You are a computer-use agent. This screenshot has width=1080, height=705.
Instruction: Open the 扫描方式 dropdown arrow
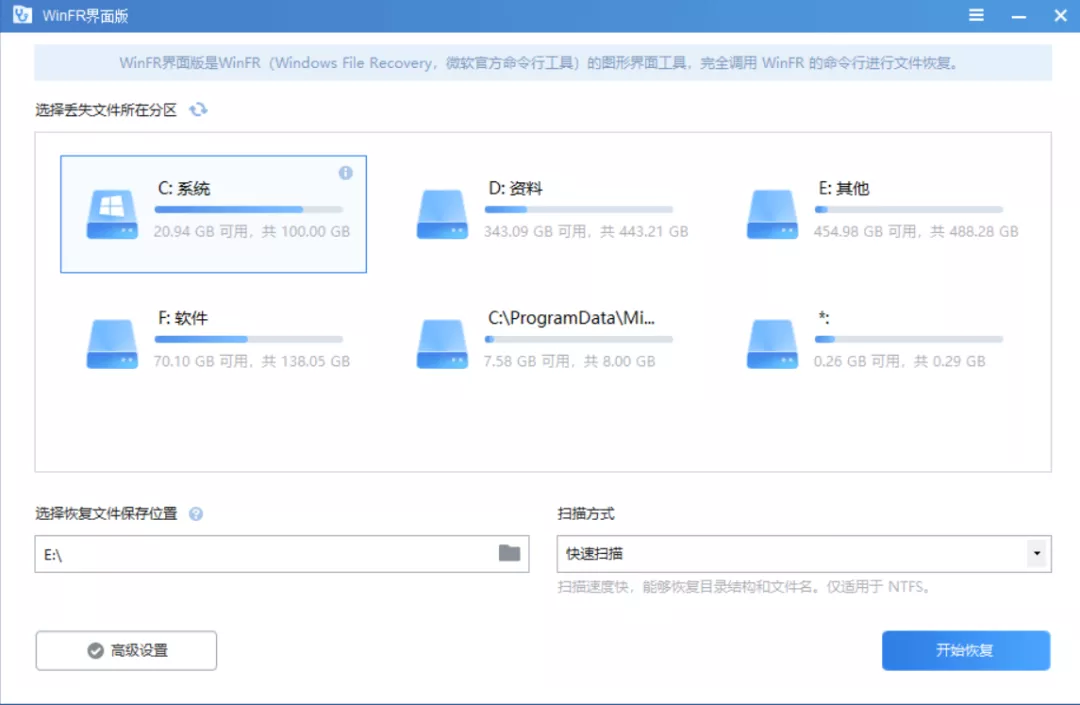(x=1037, y=554)
